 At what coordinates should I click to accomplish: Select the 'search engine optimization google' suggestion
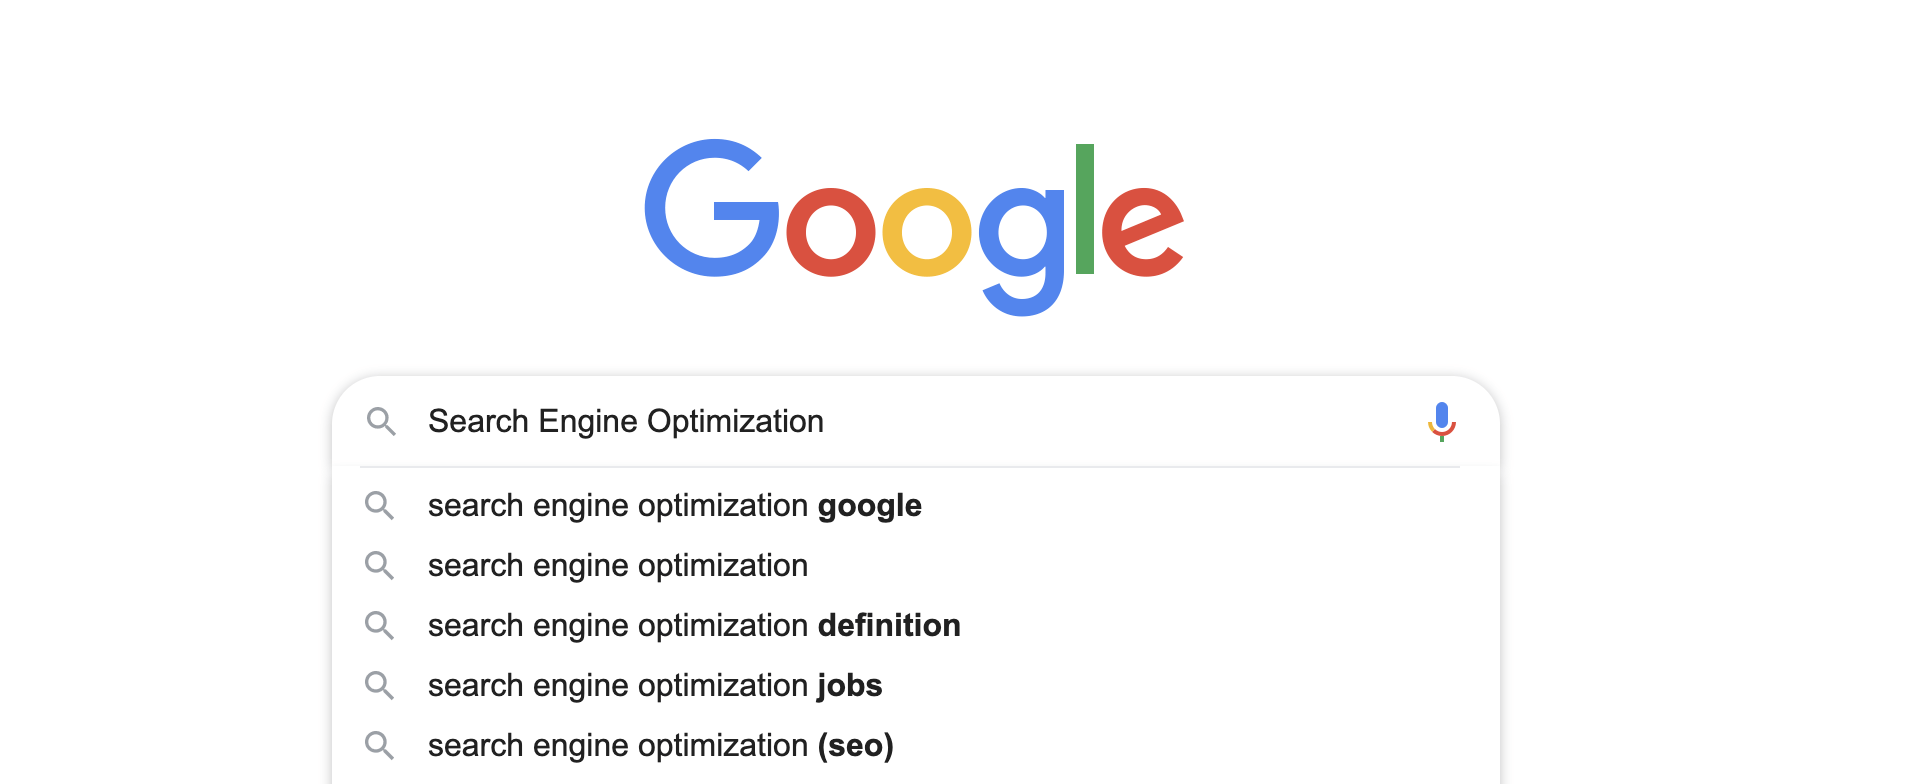click(916, 505)
